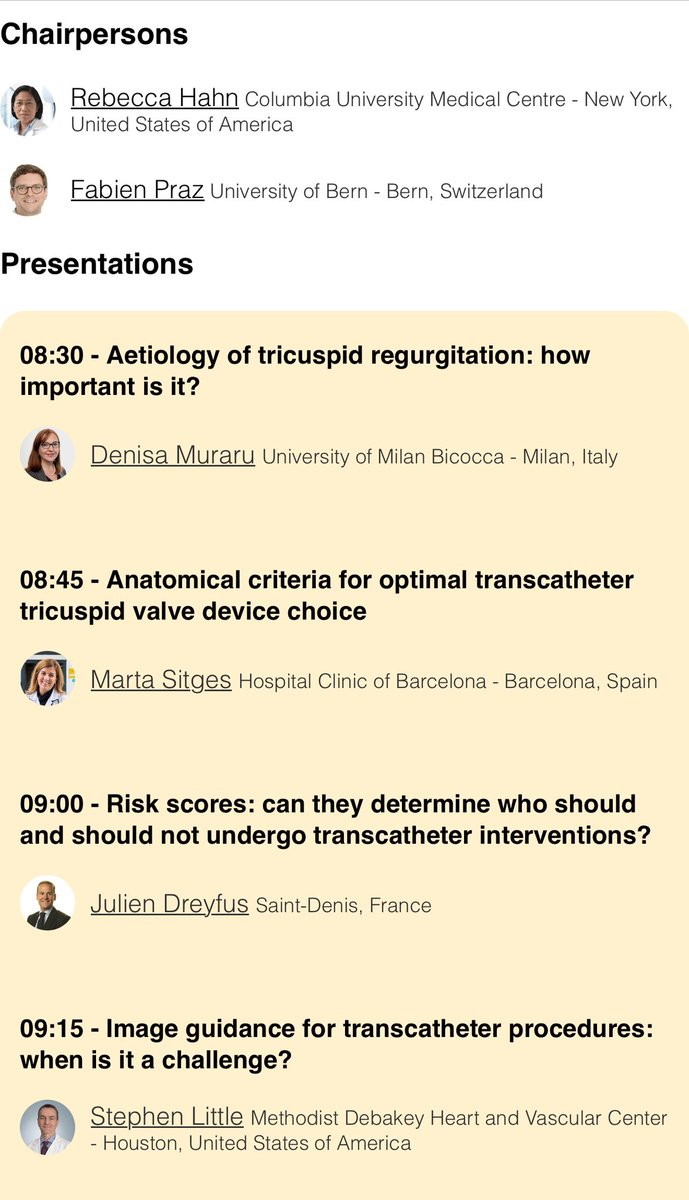Image resolution: width=689 pixels, height=1200 pixels.
Task: Click Julien Dreyfus's avatar photo
Action: pyautogui.click(x=47, y=904)
